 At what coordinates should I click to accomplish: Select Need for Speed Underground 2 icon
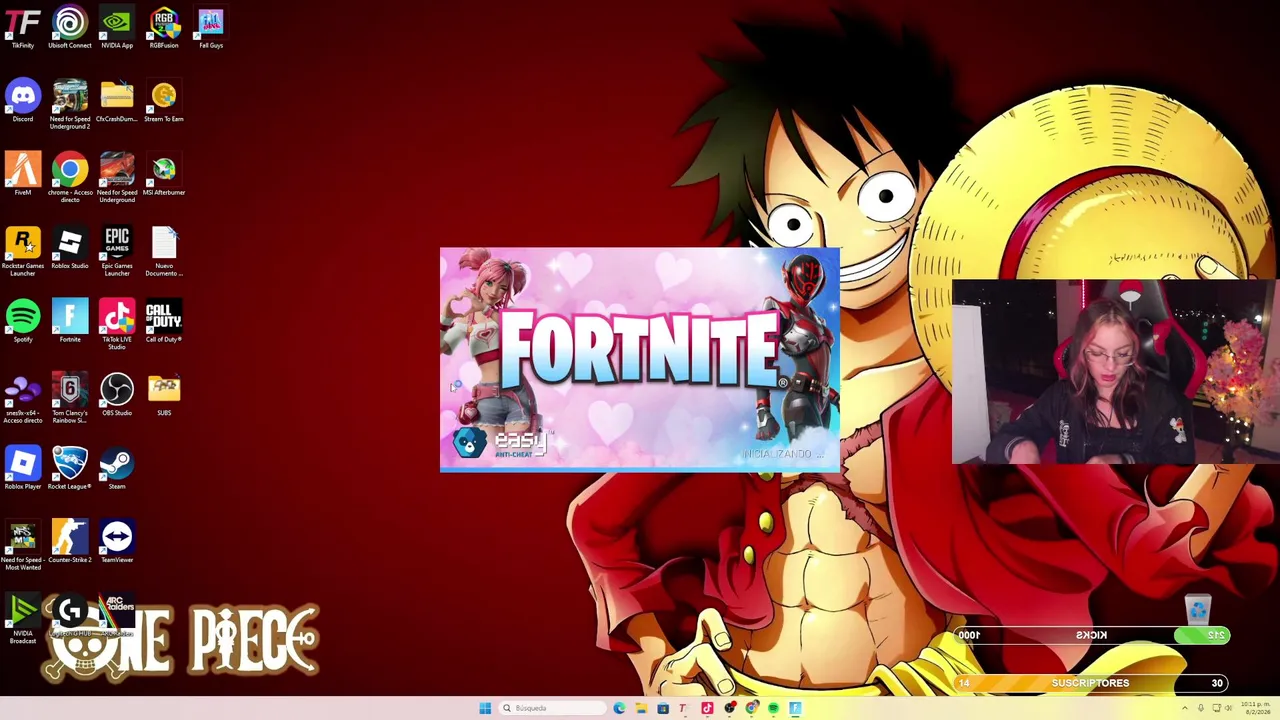tap(70, 105)
